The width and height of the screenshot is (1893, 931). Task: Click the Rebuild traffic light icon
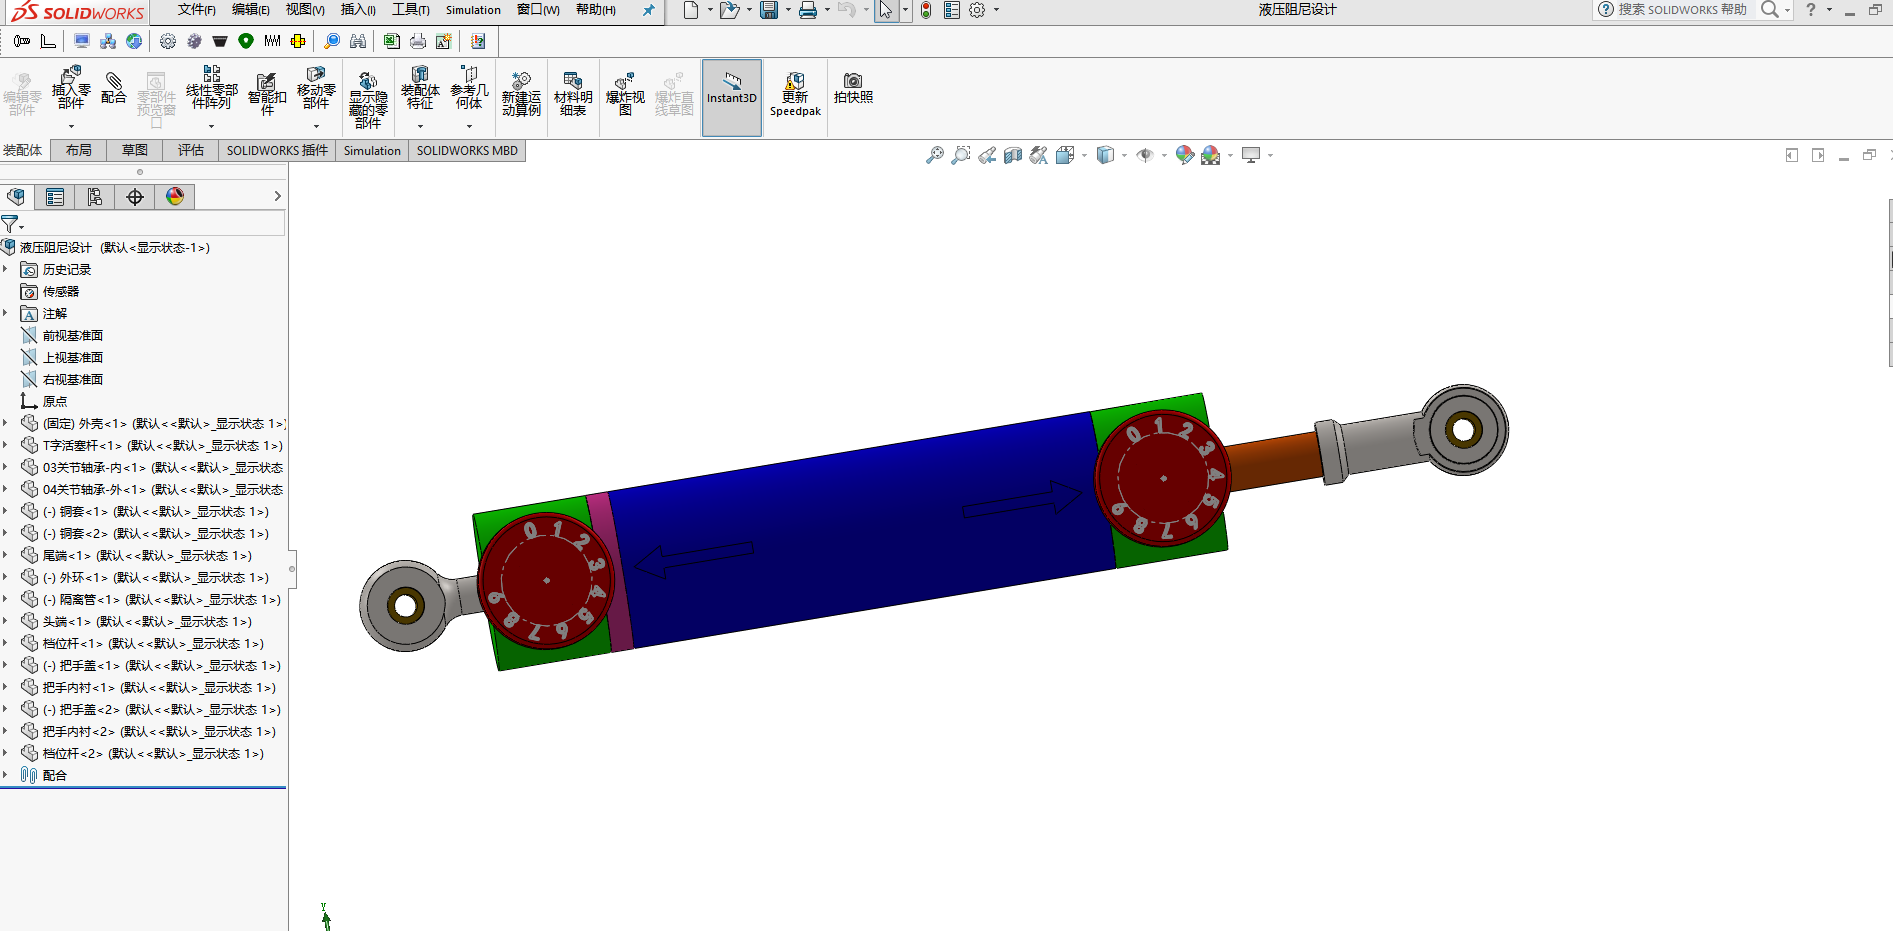pyautogui.click(x=926, y=10)
